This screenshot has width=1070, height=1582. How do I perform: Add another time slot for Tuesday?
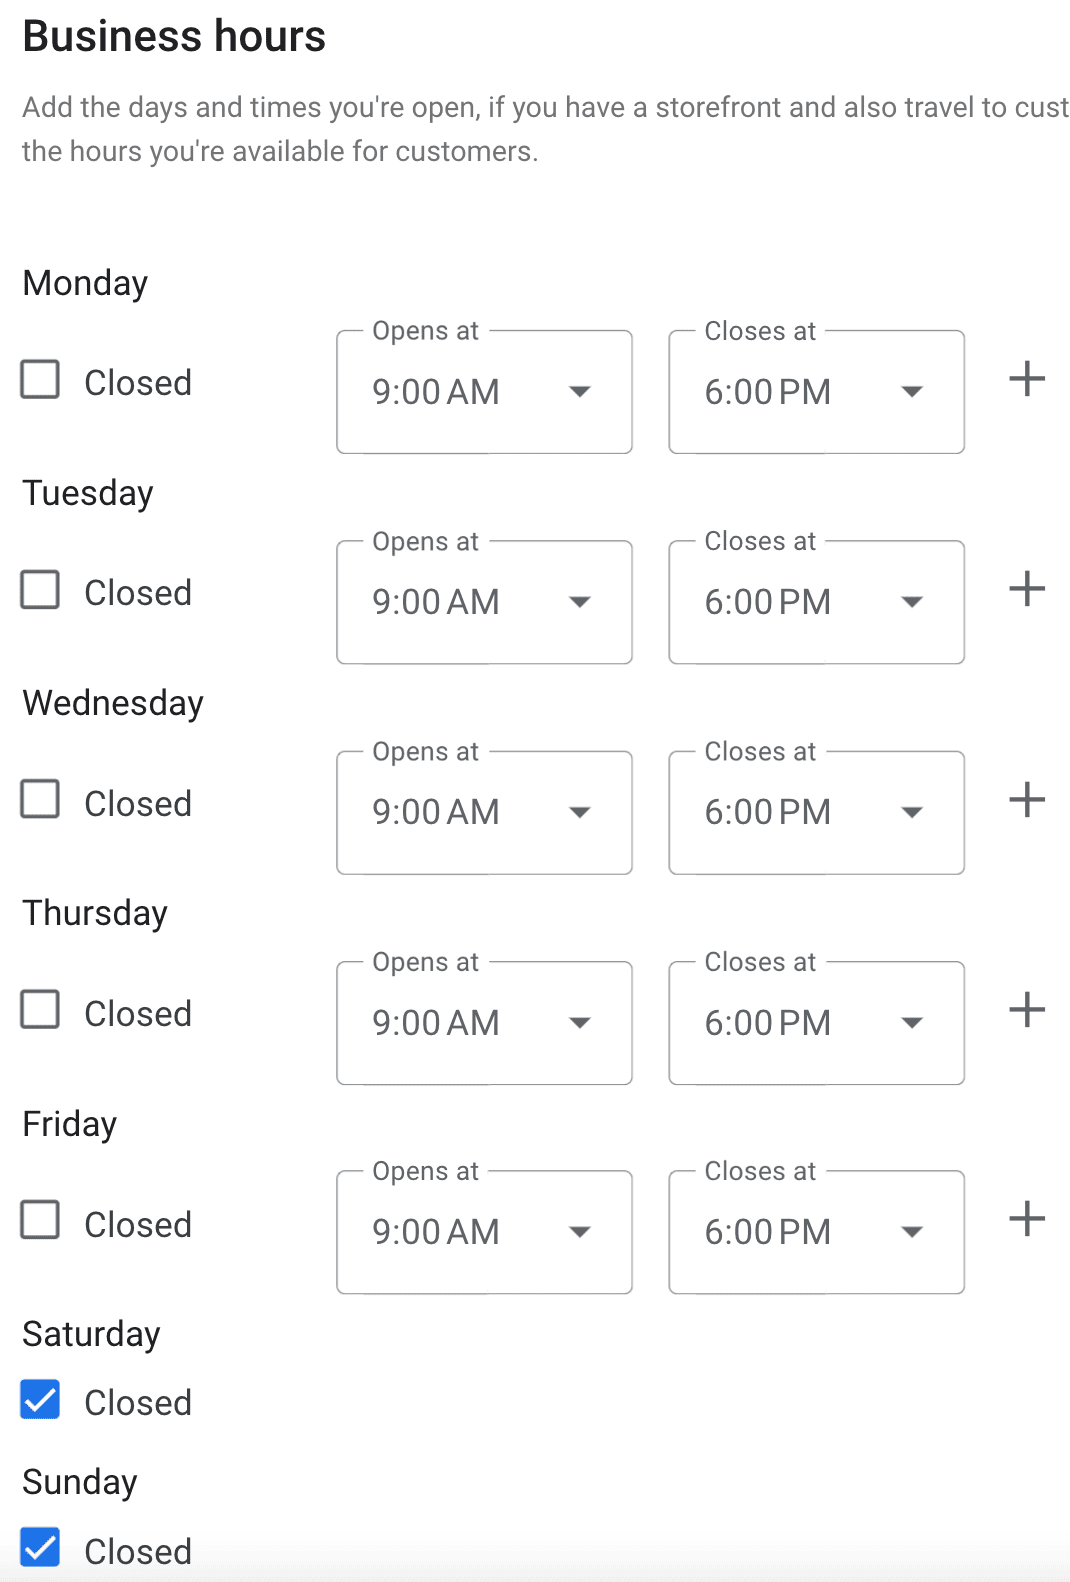click(1026, 589)
